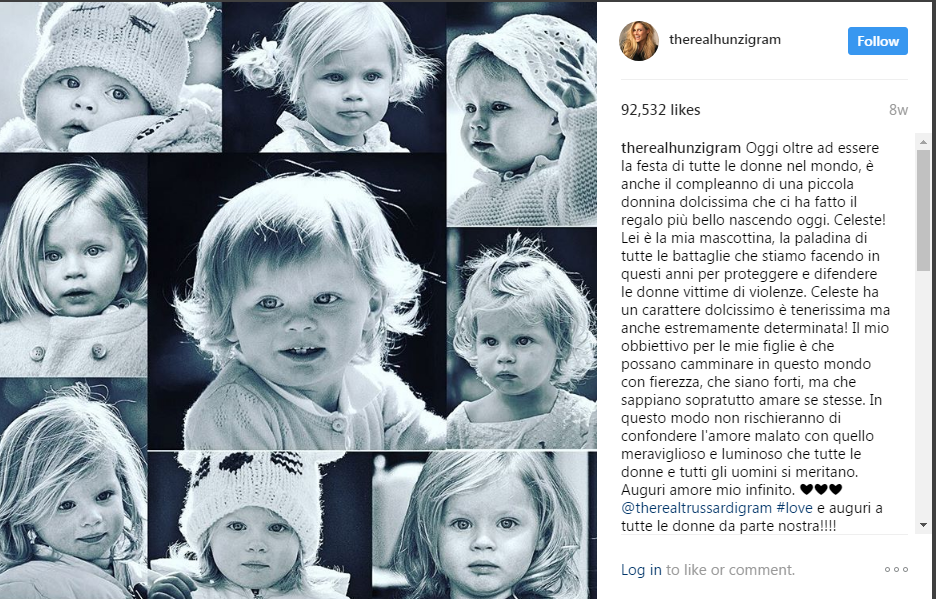Screen dimensions: 936x599
Task: Click the Log in link
Action: tap(641, 570)
